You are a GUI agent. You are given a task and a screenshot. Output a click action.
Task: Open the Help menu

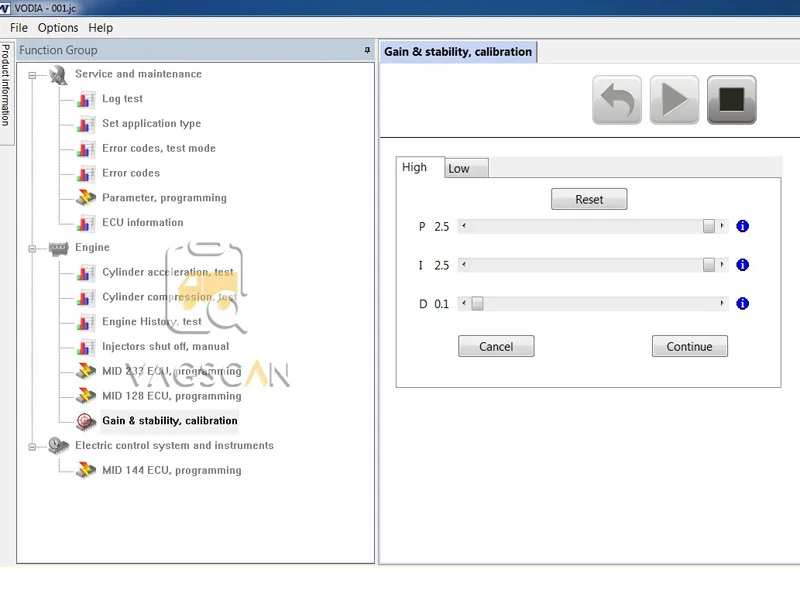[101, 28]
